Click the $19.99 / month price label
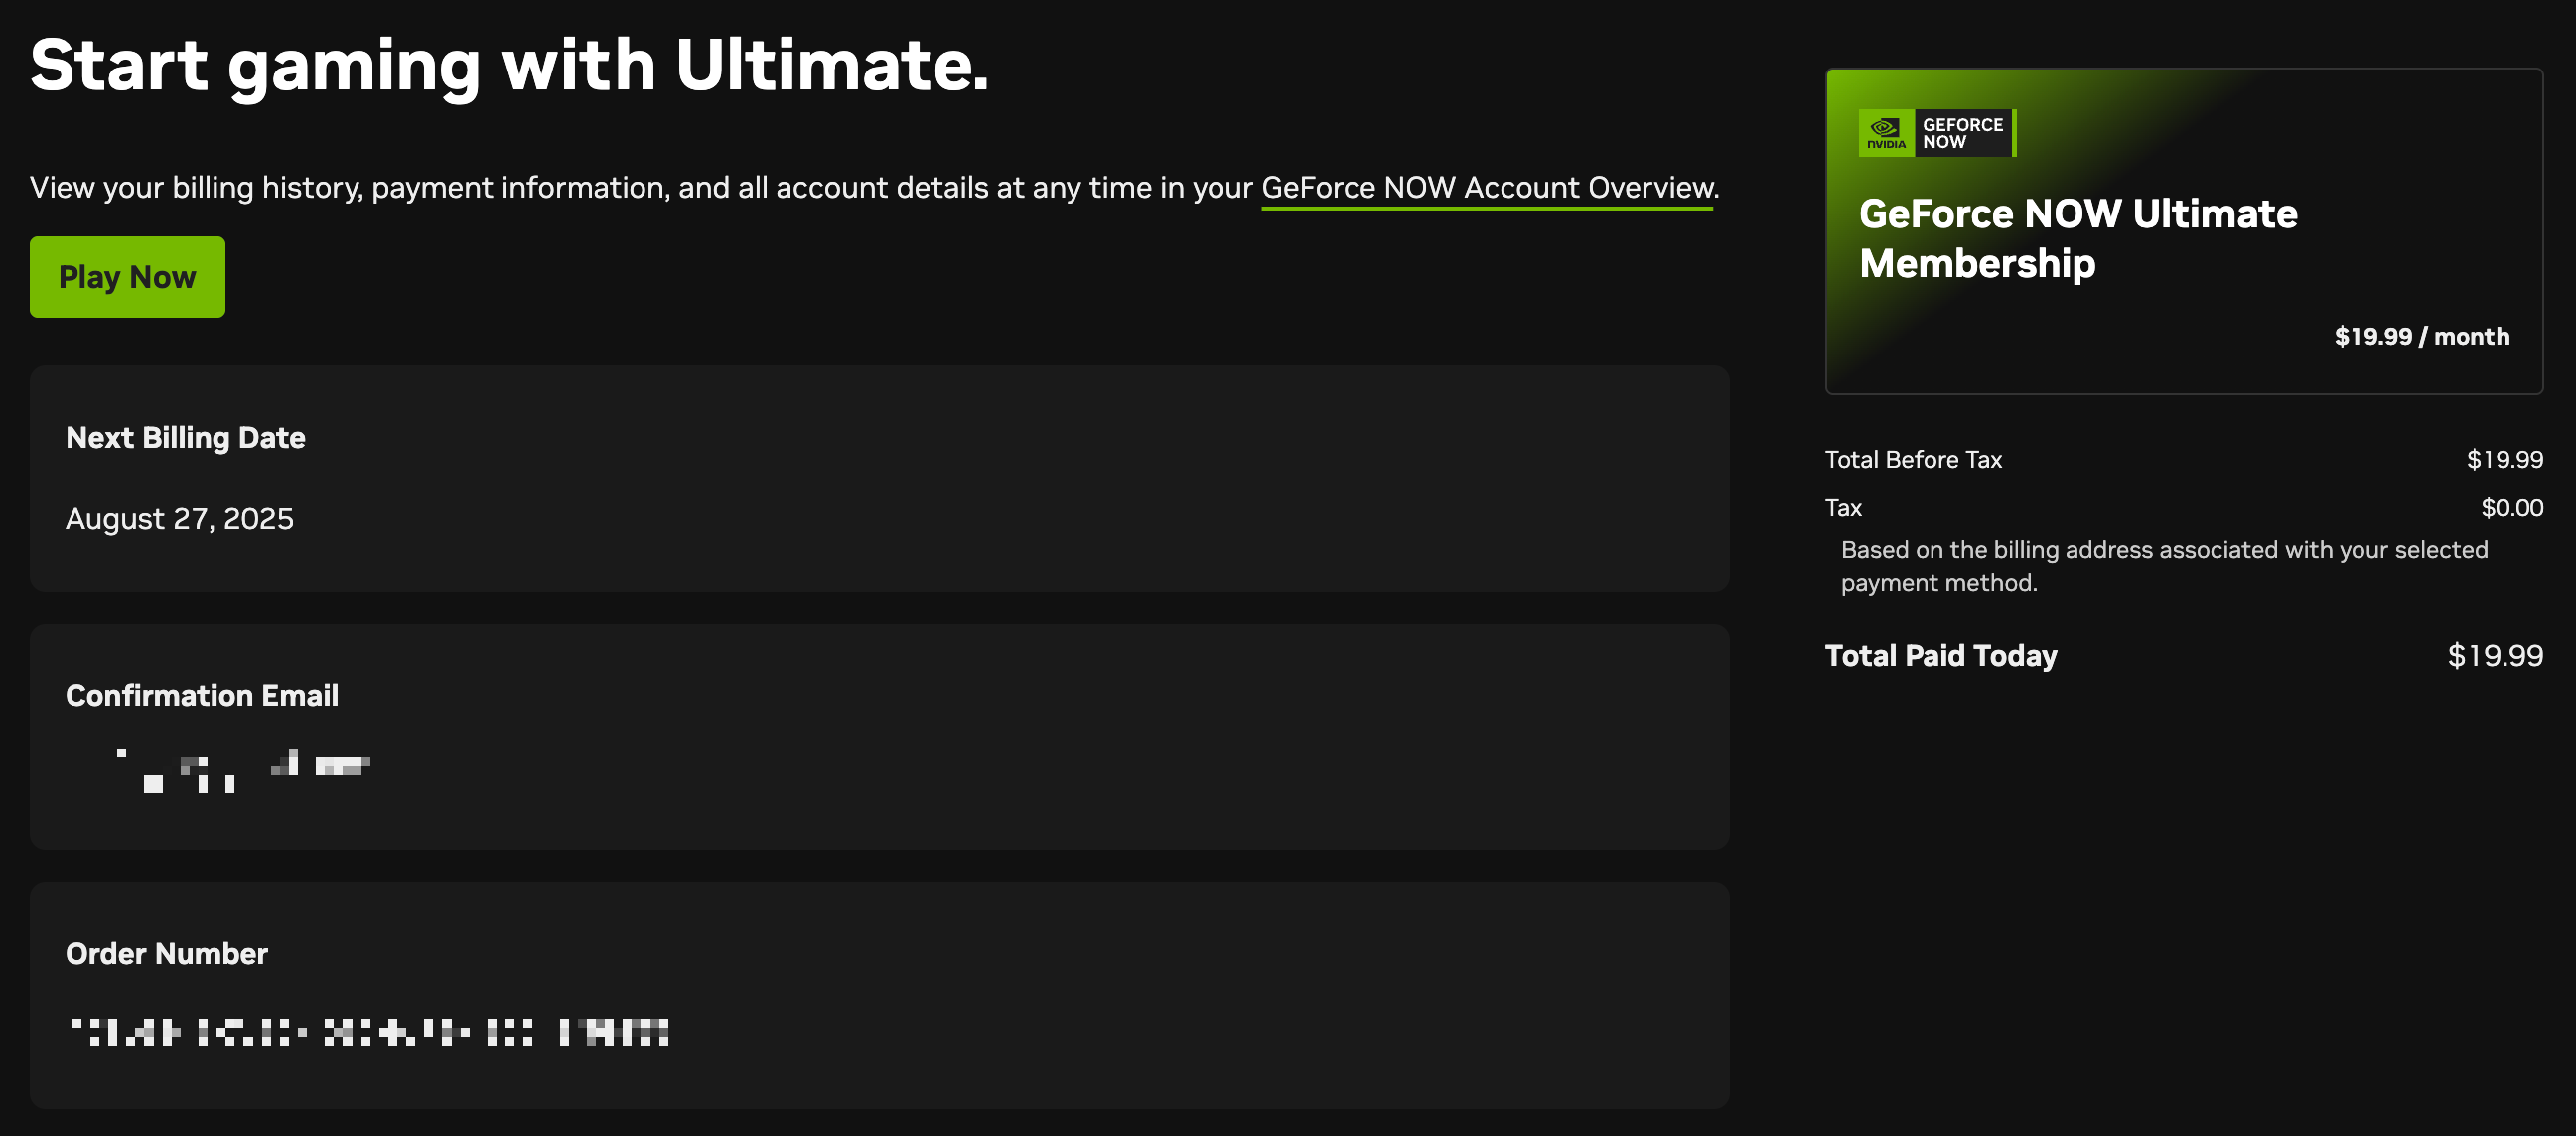2576x1136 pixels. pos(2421,337)
